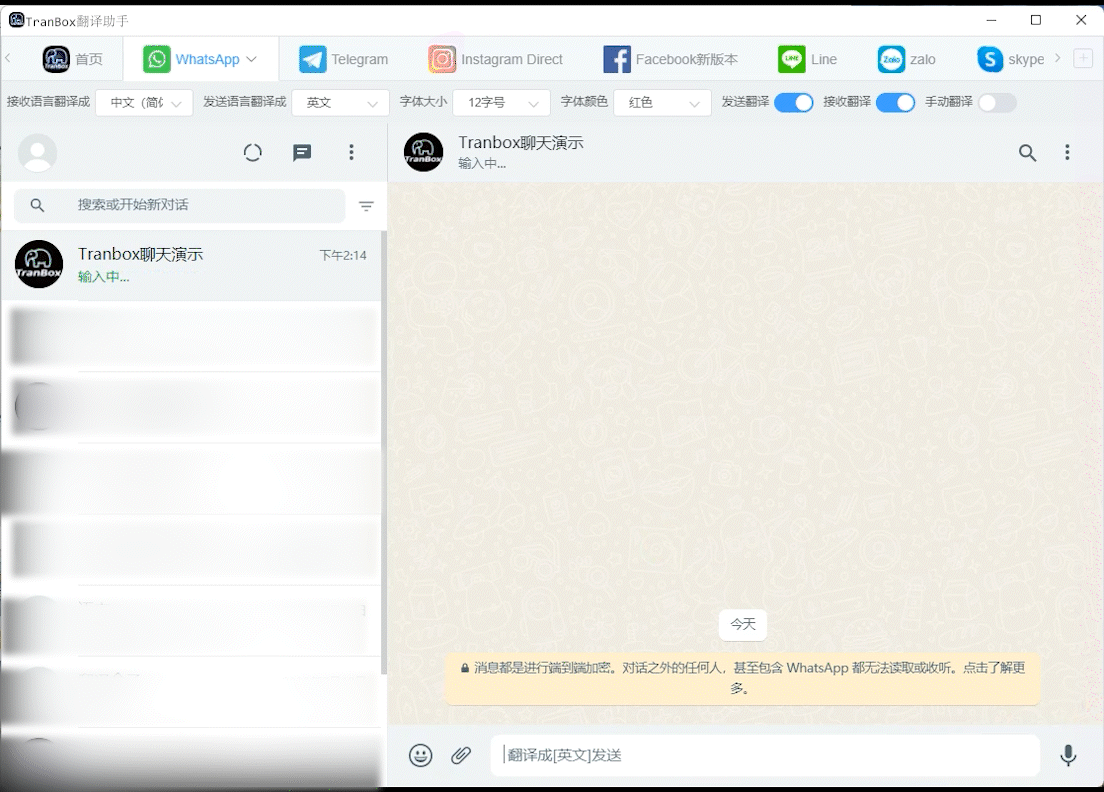Image resolution: width=1104 pixels, height=792 pixels.
Task: Switch to the skype tab
Action: click(x=1010, y=59)
